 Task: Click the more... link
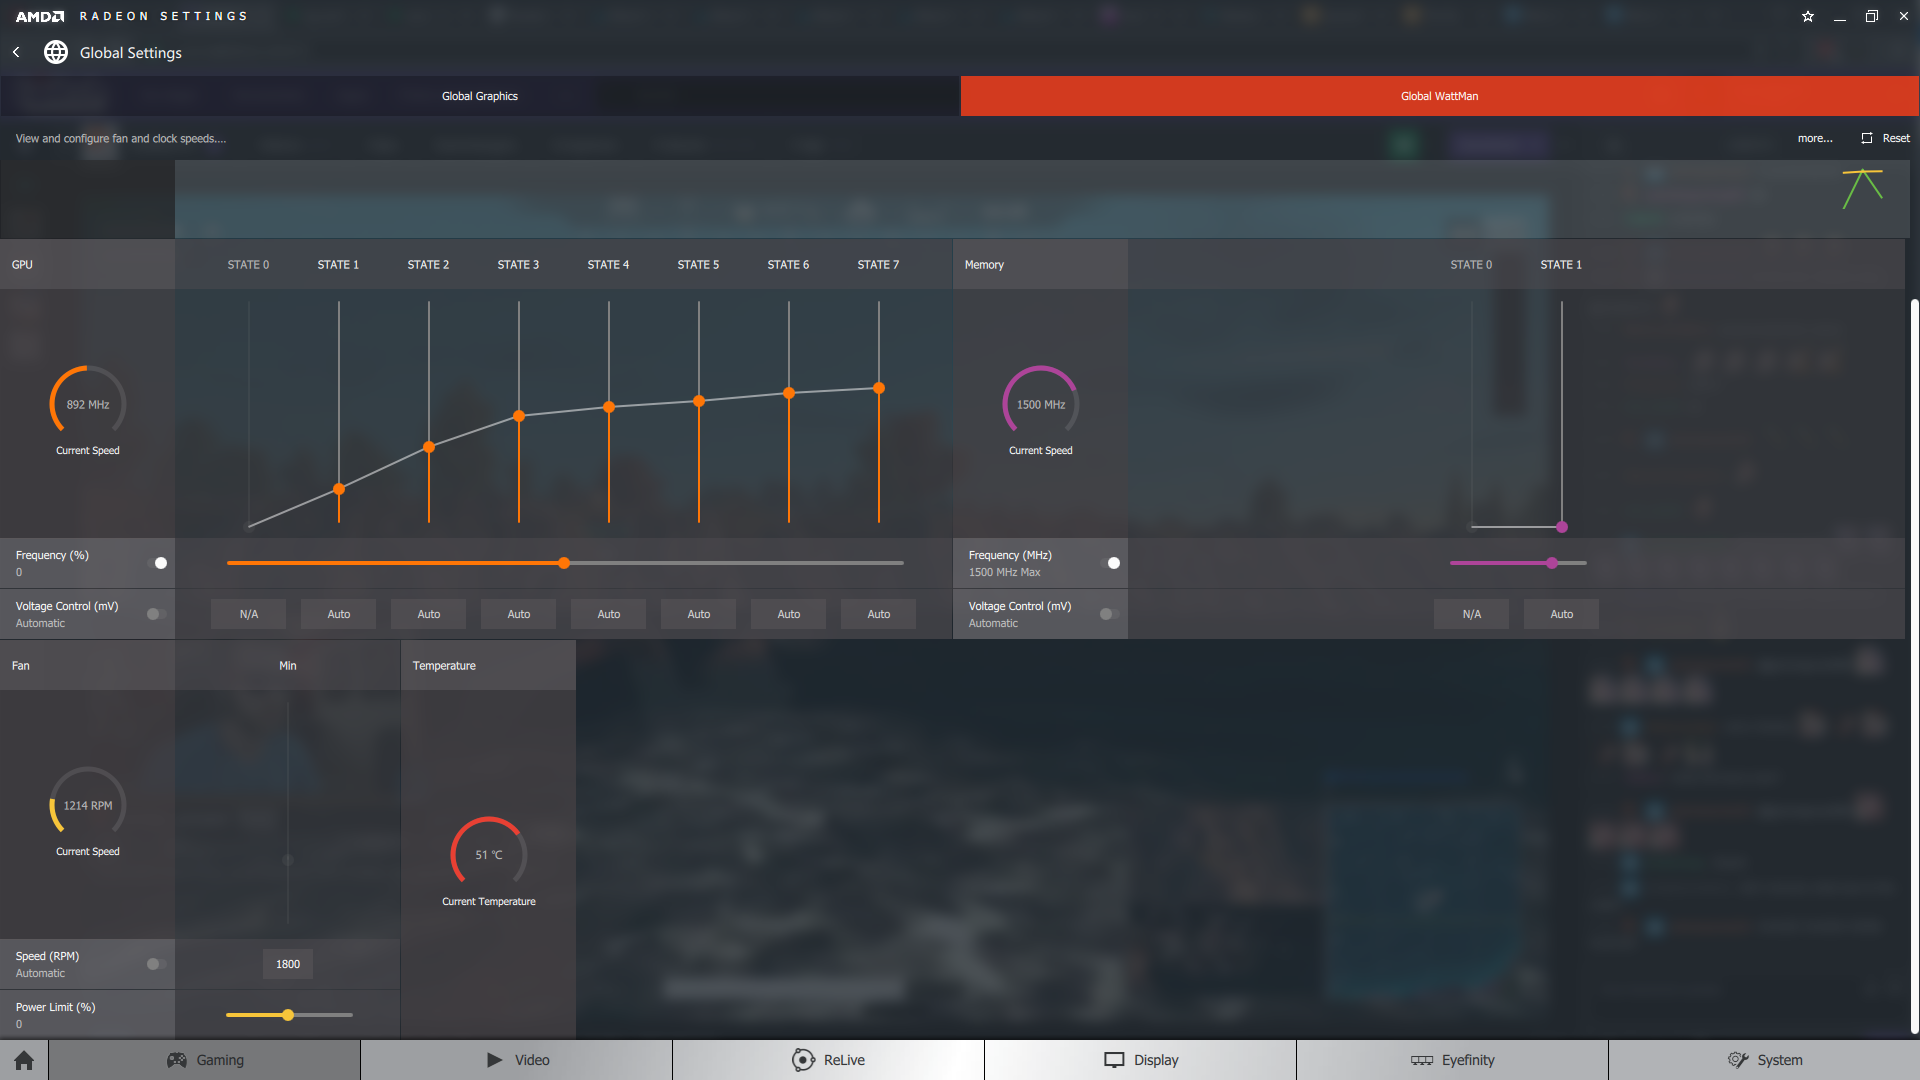(x=1815, y=138)
